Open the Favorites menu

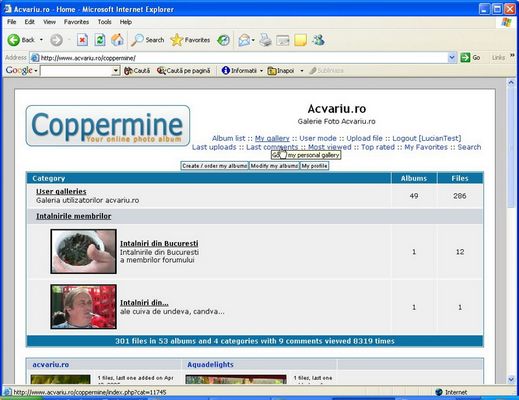pos(76,22)
